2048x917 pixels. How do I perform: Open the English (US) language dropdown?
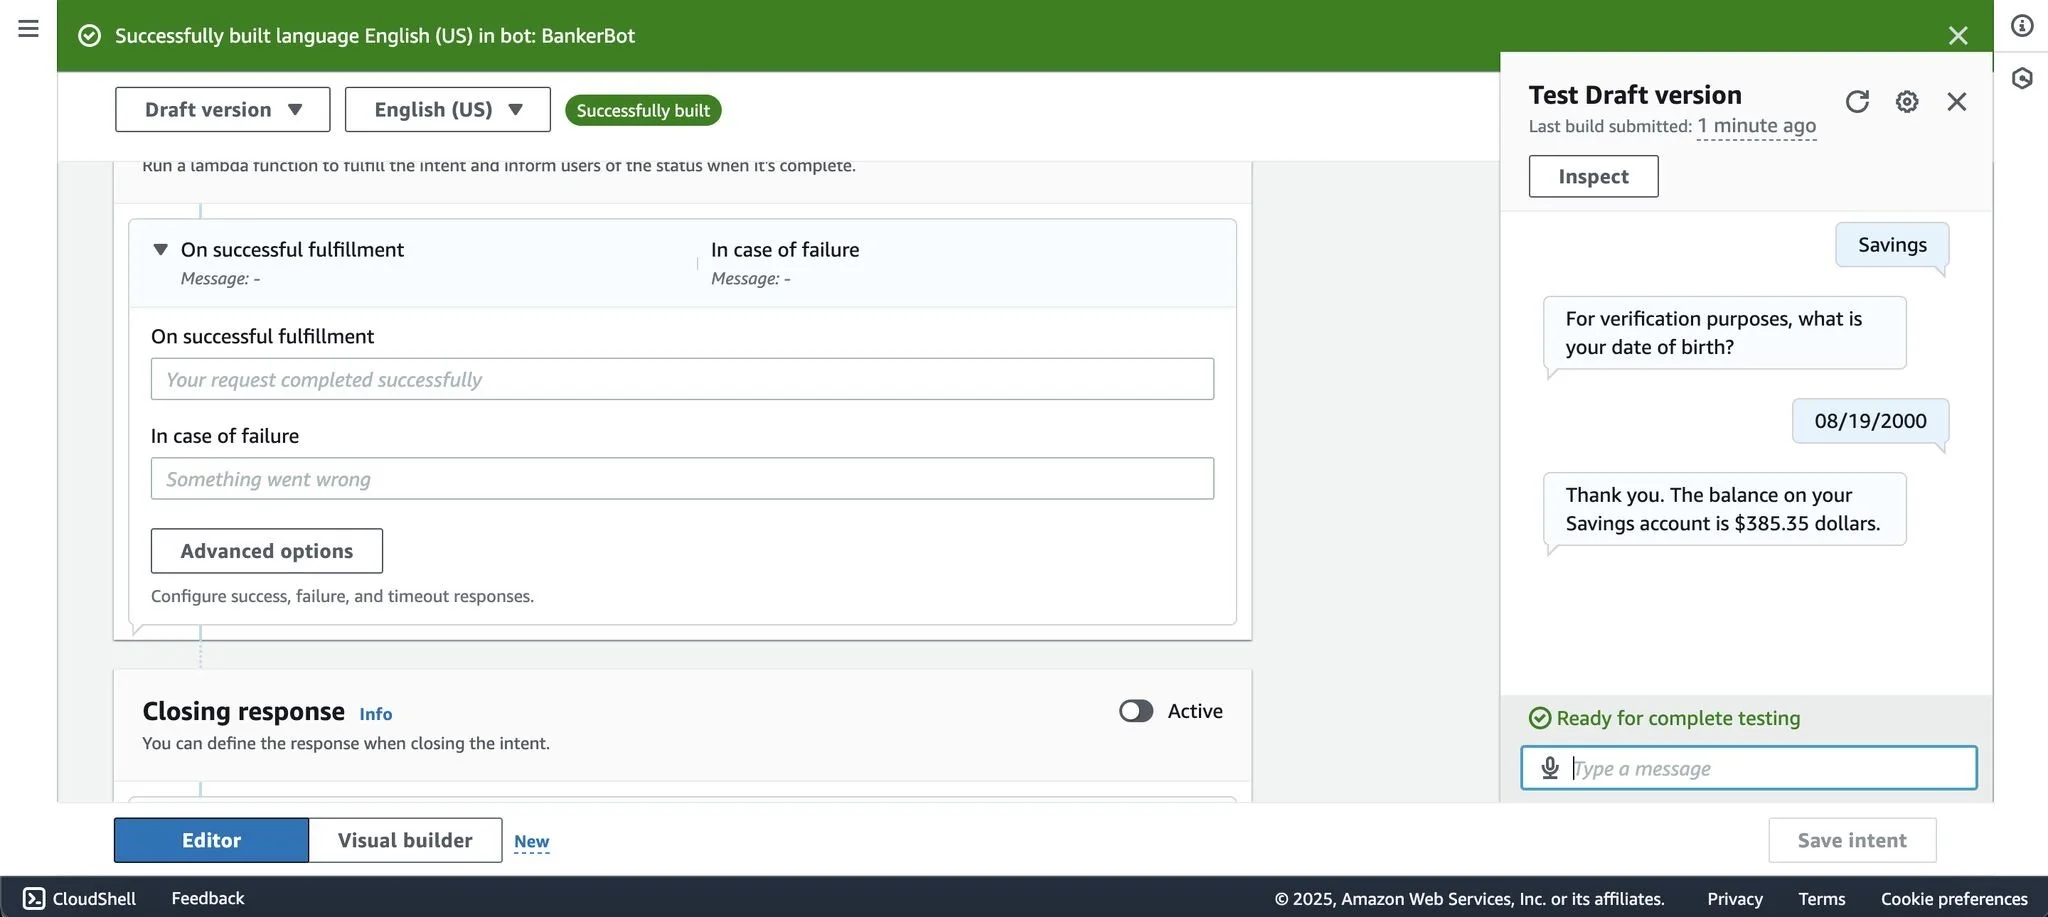click(x=447, y=110)
